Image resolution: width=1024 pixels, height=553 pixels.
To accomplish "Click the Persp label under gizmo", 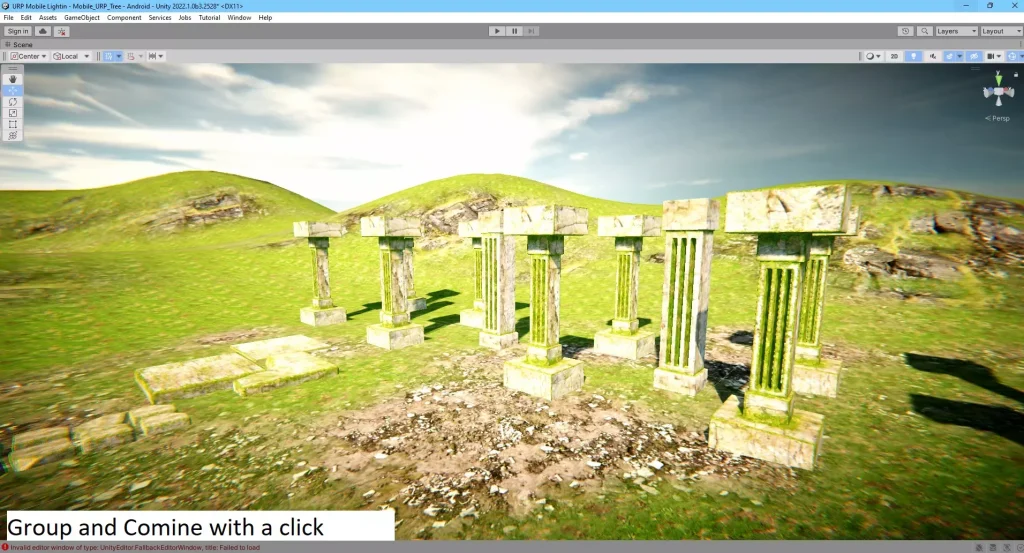I will 998,118.
